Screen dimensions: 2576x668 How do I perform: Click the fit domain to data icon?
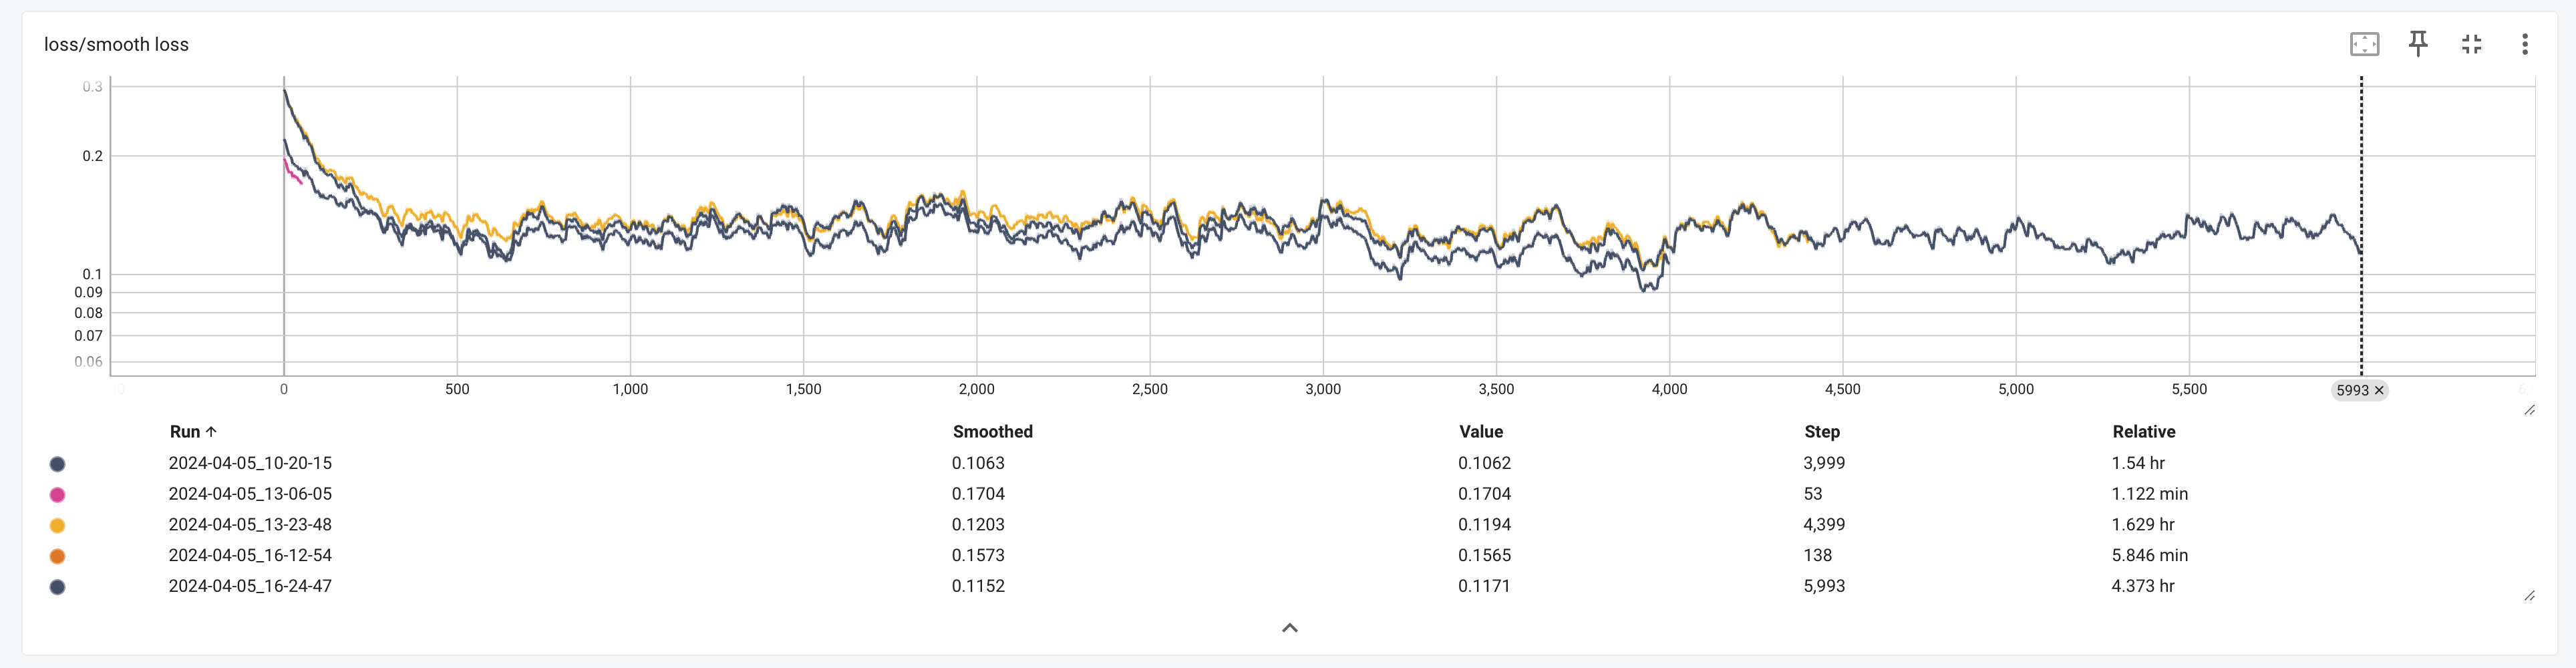2364,44
